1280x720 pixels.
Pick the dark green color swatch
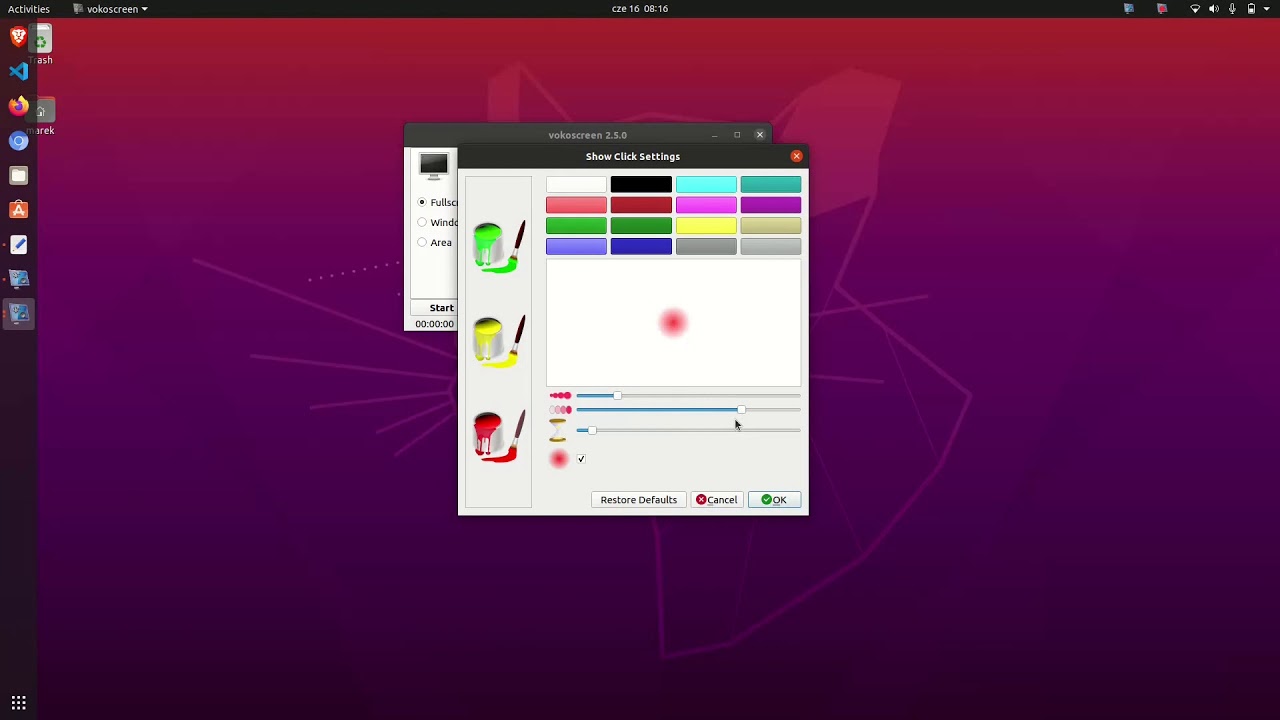[641, 226]
